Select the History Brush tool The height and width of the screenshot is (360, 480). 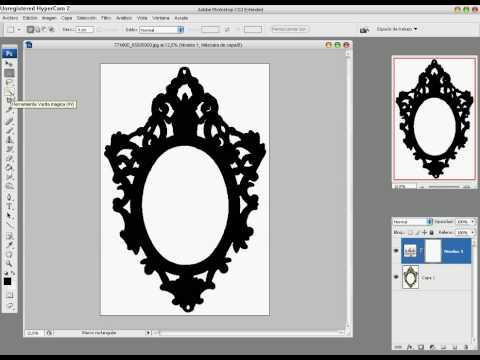tap(9, 150)
